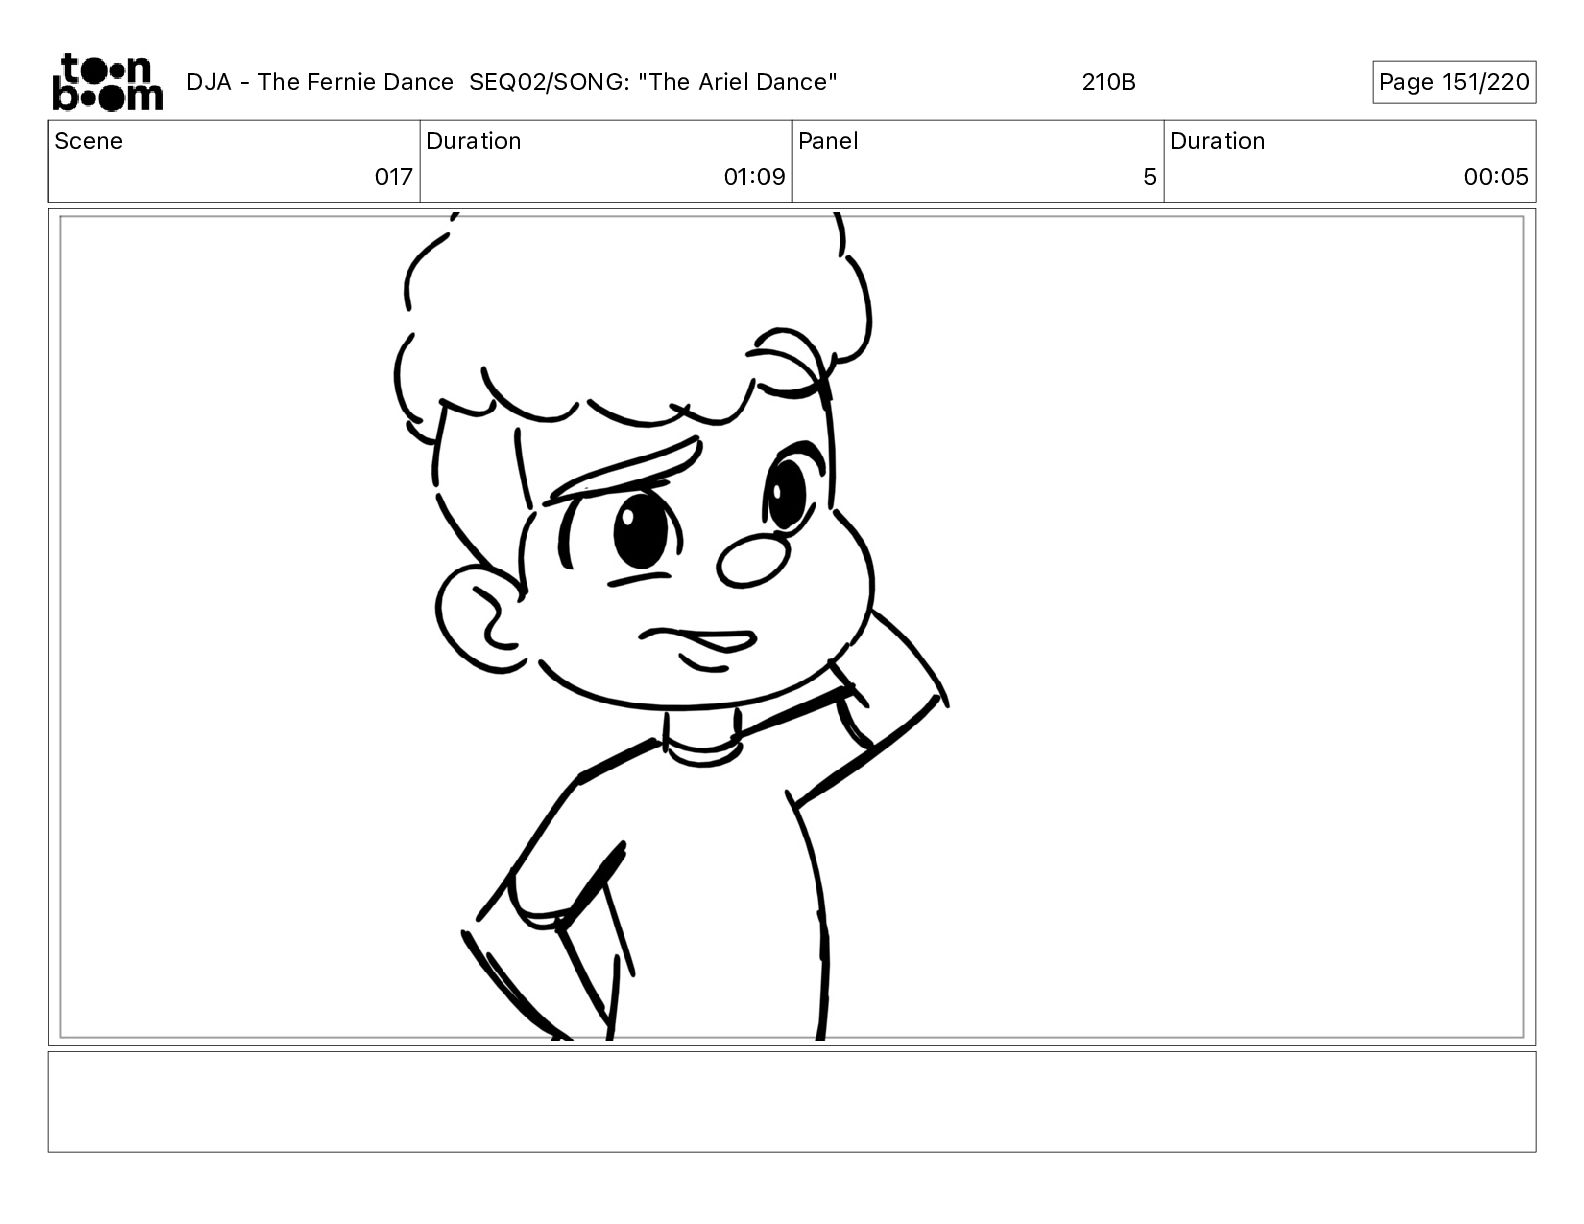Select the 210B code in the header
The image size is (1584, 1224).
point(1108,82)
